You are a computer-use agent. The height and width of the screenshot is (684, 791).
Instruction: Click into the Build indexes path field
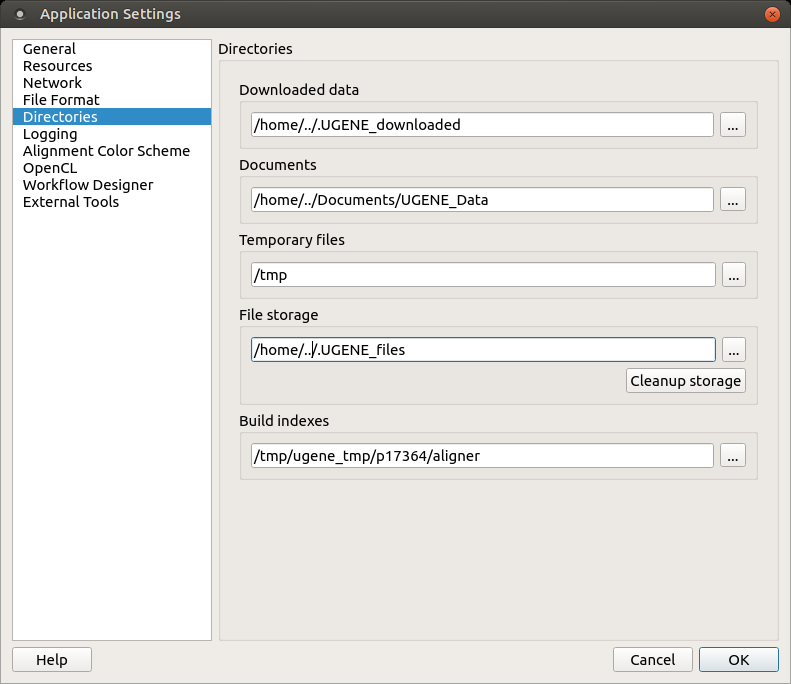tap(482, 455)
